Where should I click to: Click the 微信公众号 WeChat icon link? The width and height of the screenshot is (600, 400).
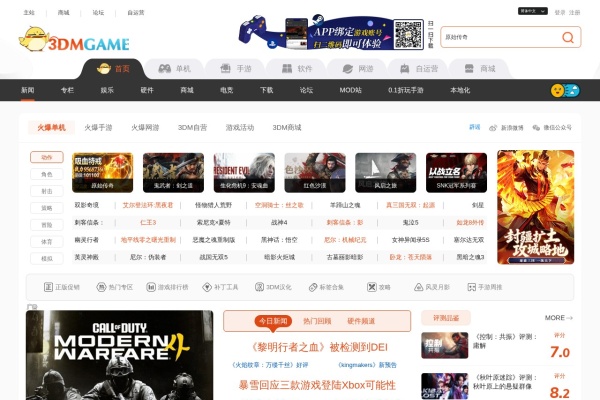tap(552, 128)
